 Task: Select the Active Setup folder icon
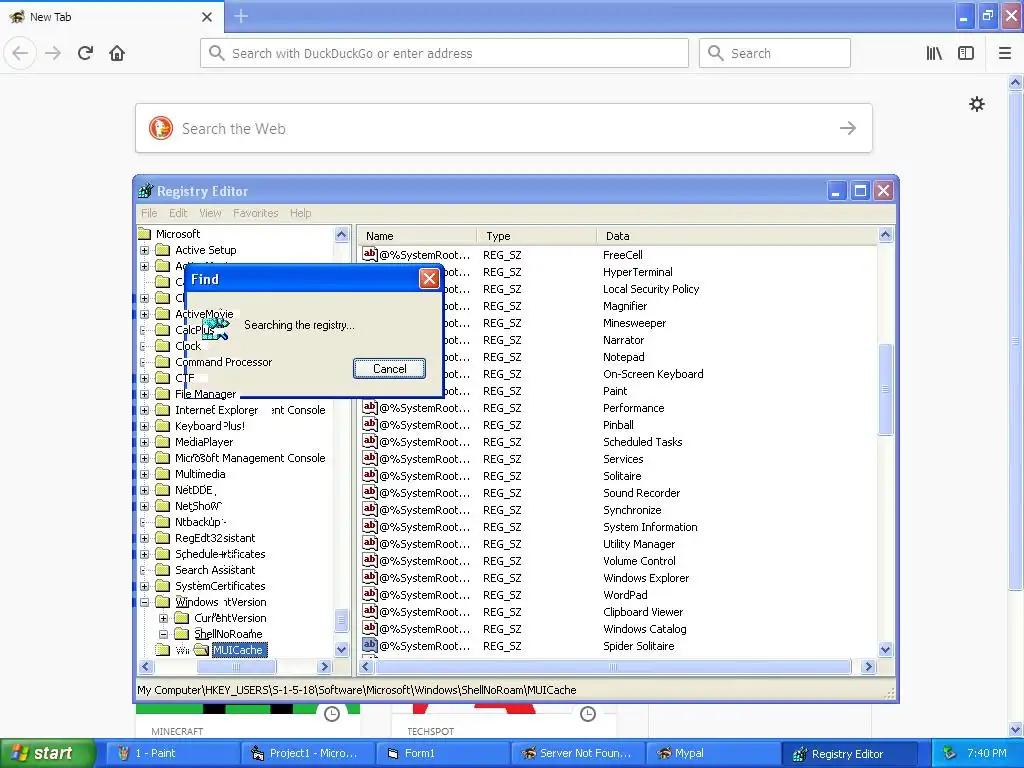click(163, 249)
